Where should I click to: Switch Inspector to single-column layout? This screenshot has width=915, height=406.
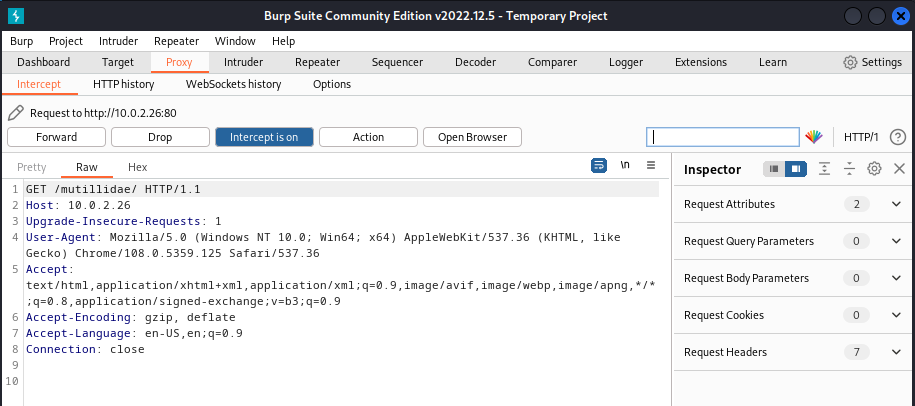pyautogui.click(x=774, y=169)
